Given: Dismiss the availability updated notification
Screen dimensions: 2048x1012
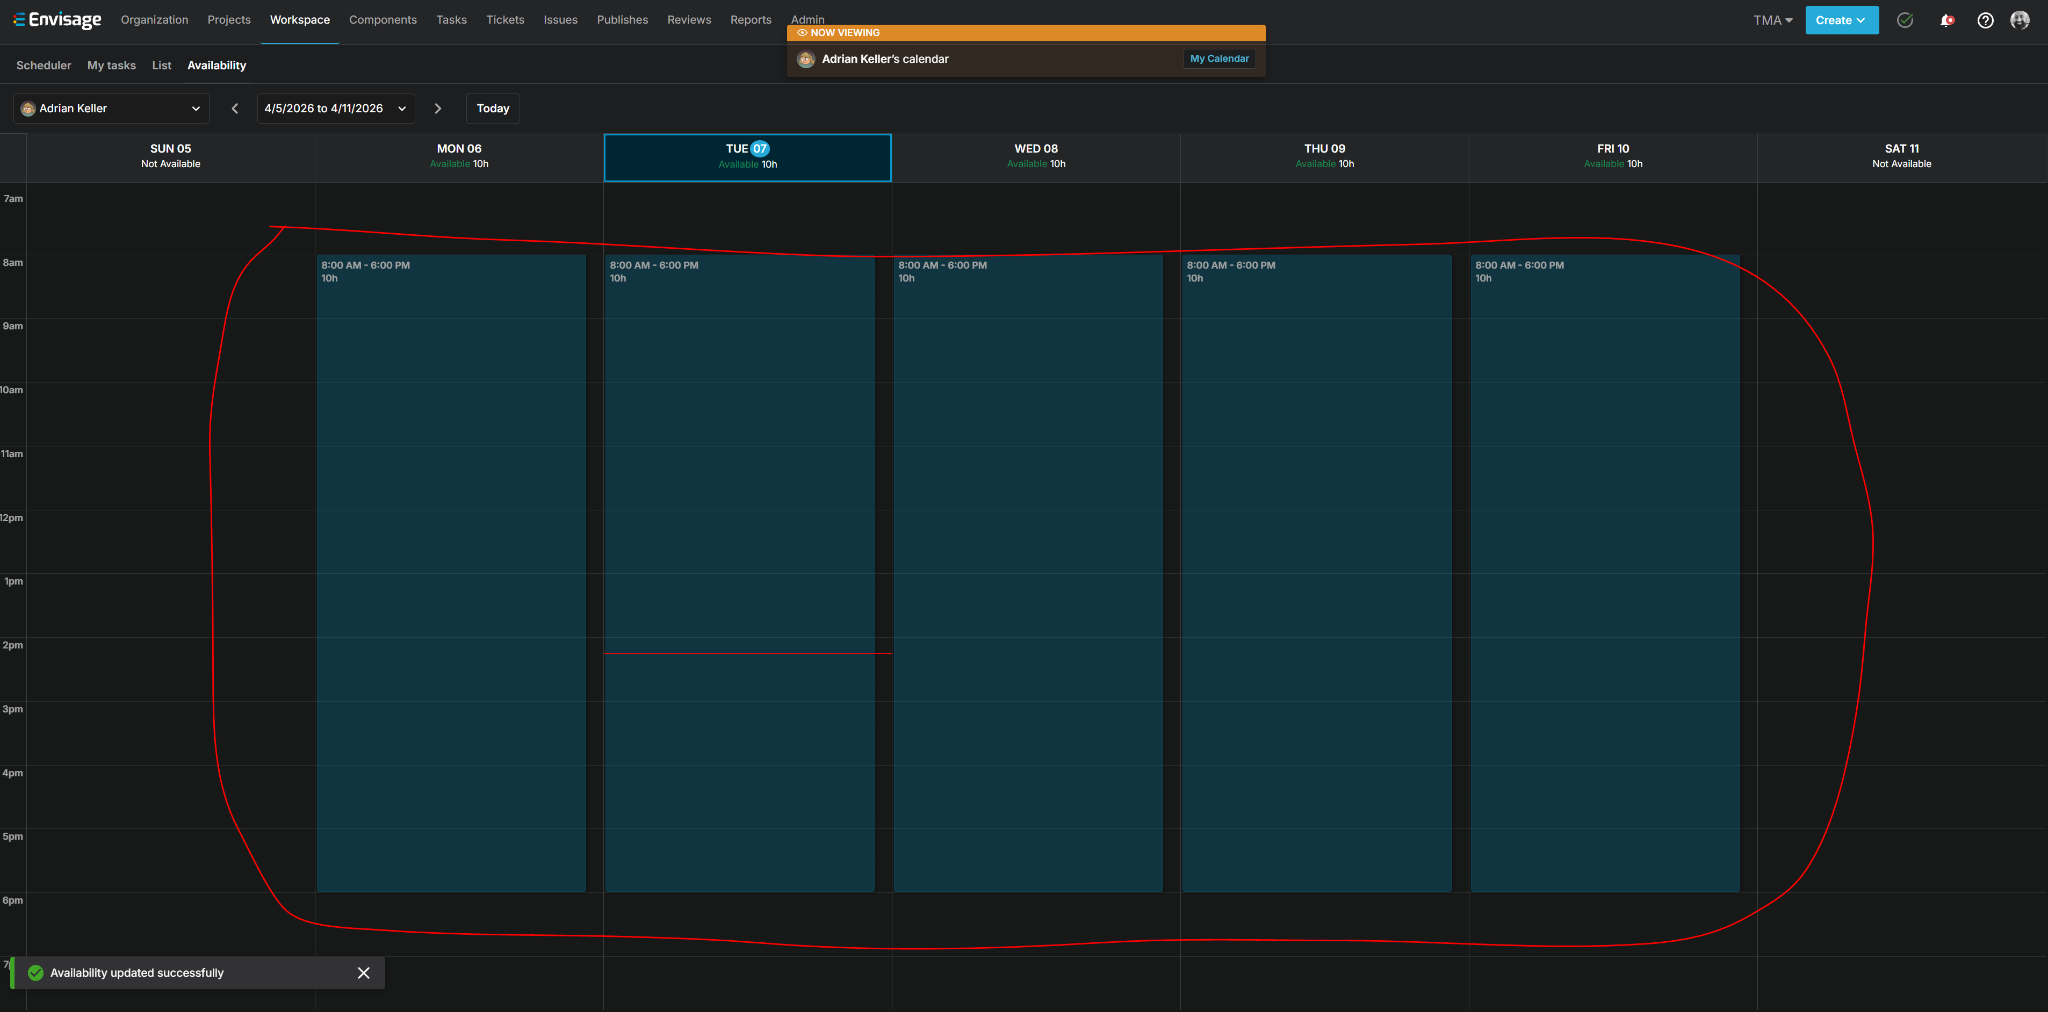Looking at the screenshot, I should 364,973.
